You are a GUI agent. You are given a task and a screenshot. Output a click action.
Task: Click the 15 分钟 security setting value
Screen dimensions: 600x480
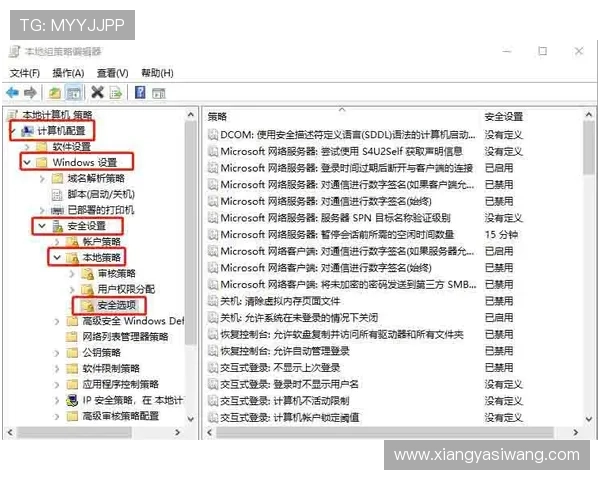(x=501, y=234)
